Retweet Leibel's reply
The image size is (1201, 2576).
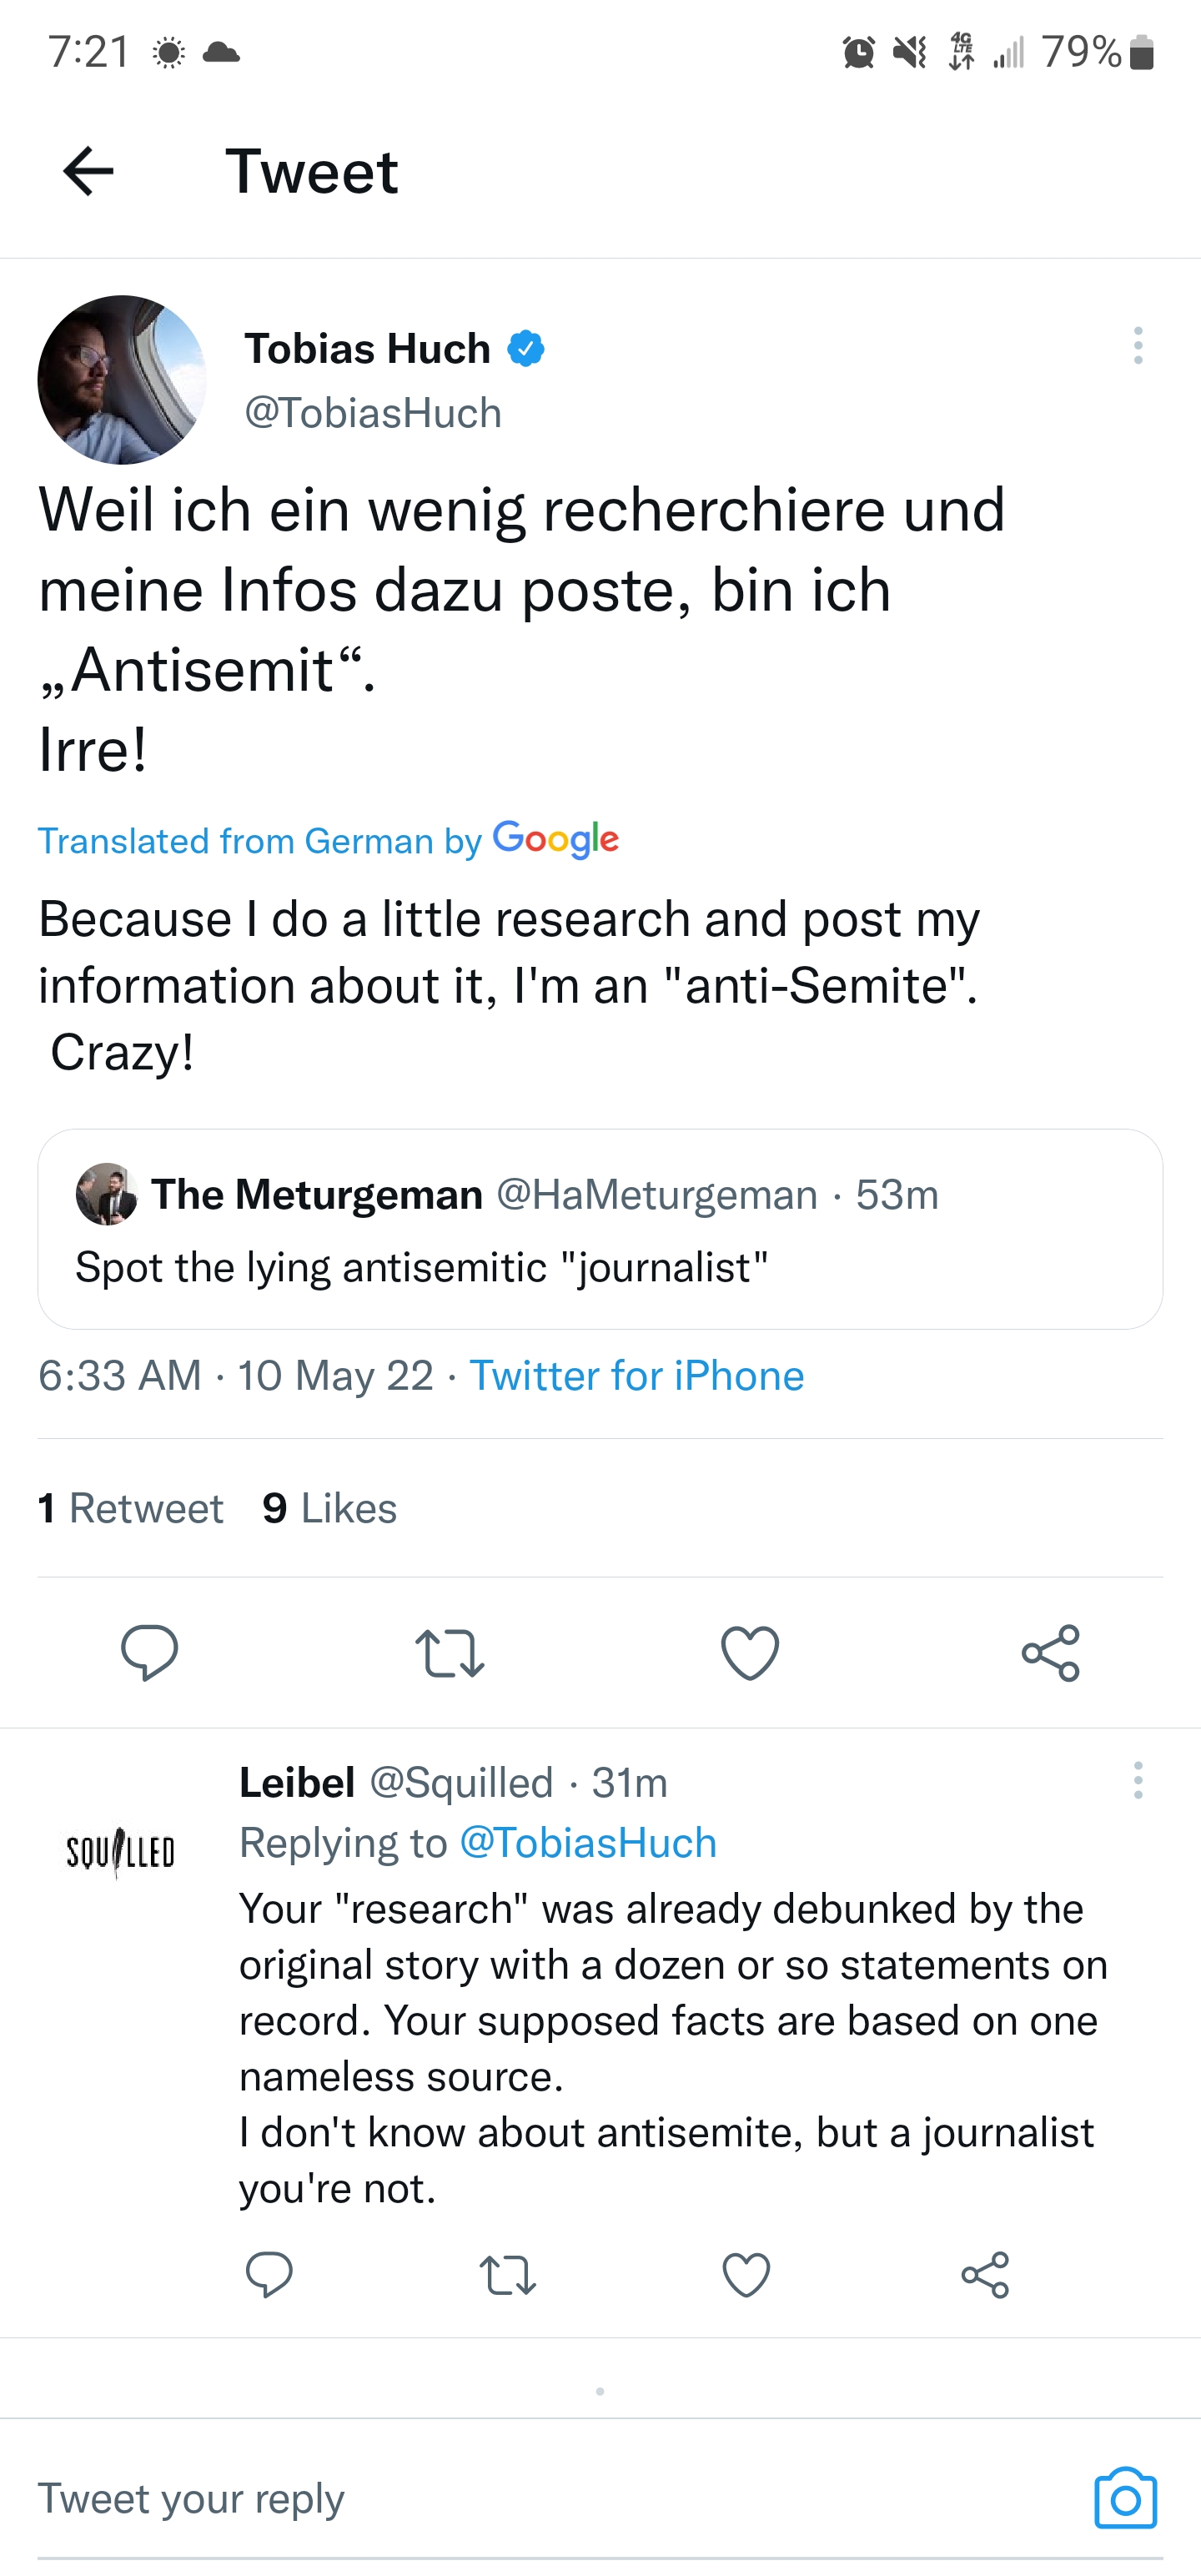tap(508, 2275)
